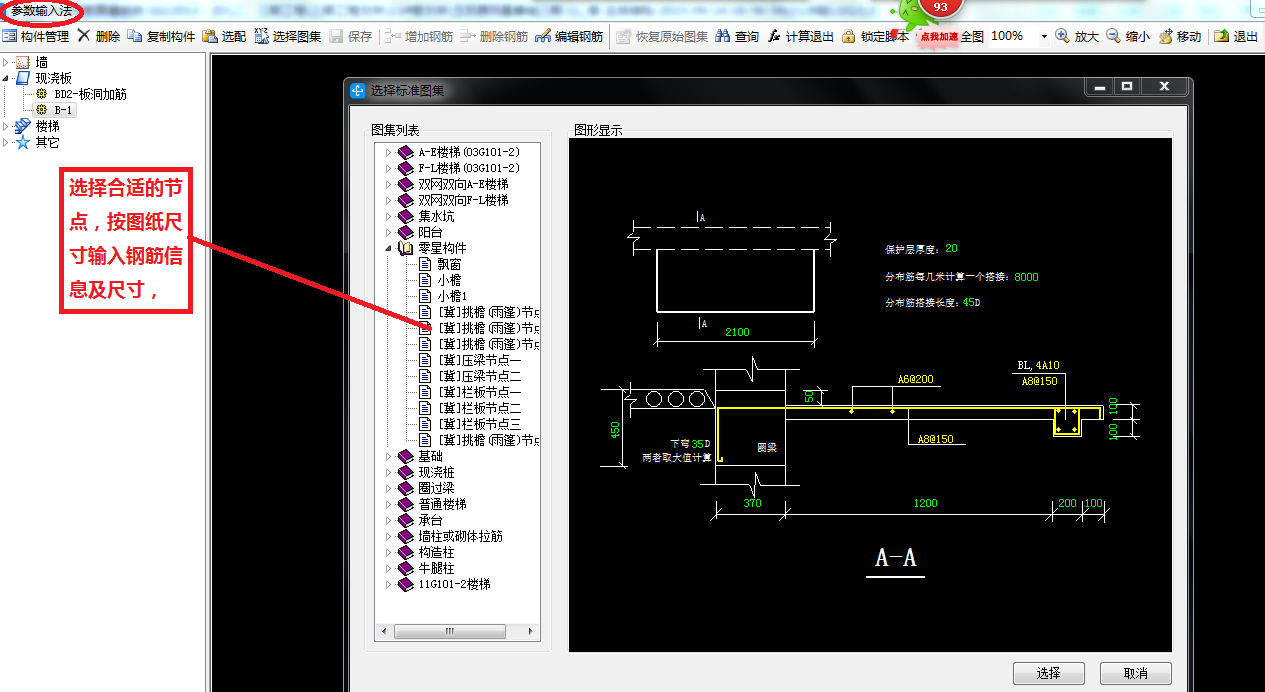This screenshot has height=692, width=1265.
Task: Open 选择图集 from the toolbar
Action: 288,36
